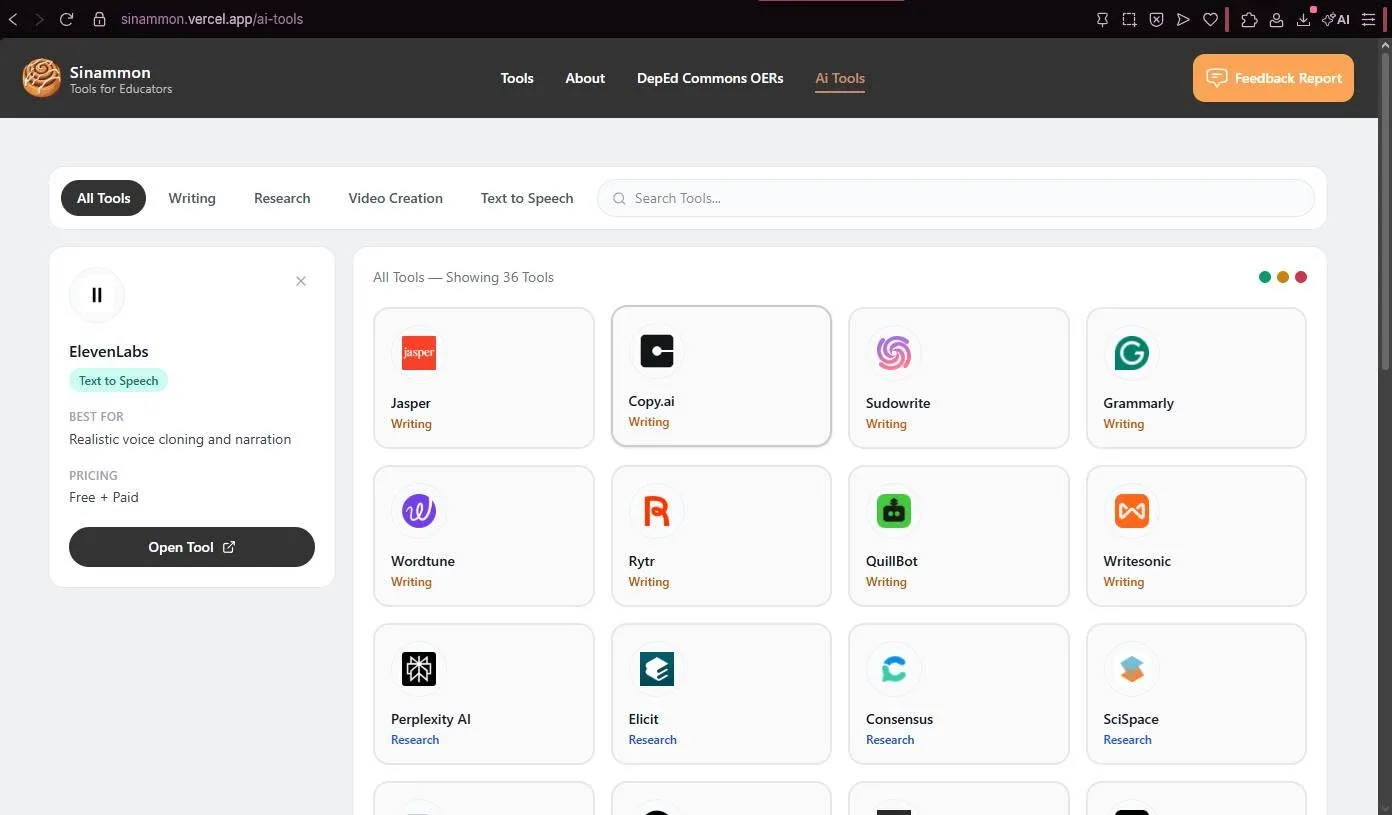Click the Rytr red R logo
The height and width of the screenshot is (815, 1392).
click(656, 511)
